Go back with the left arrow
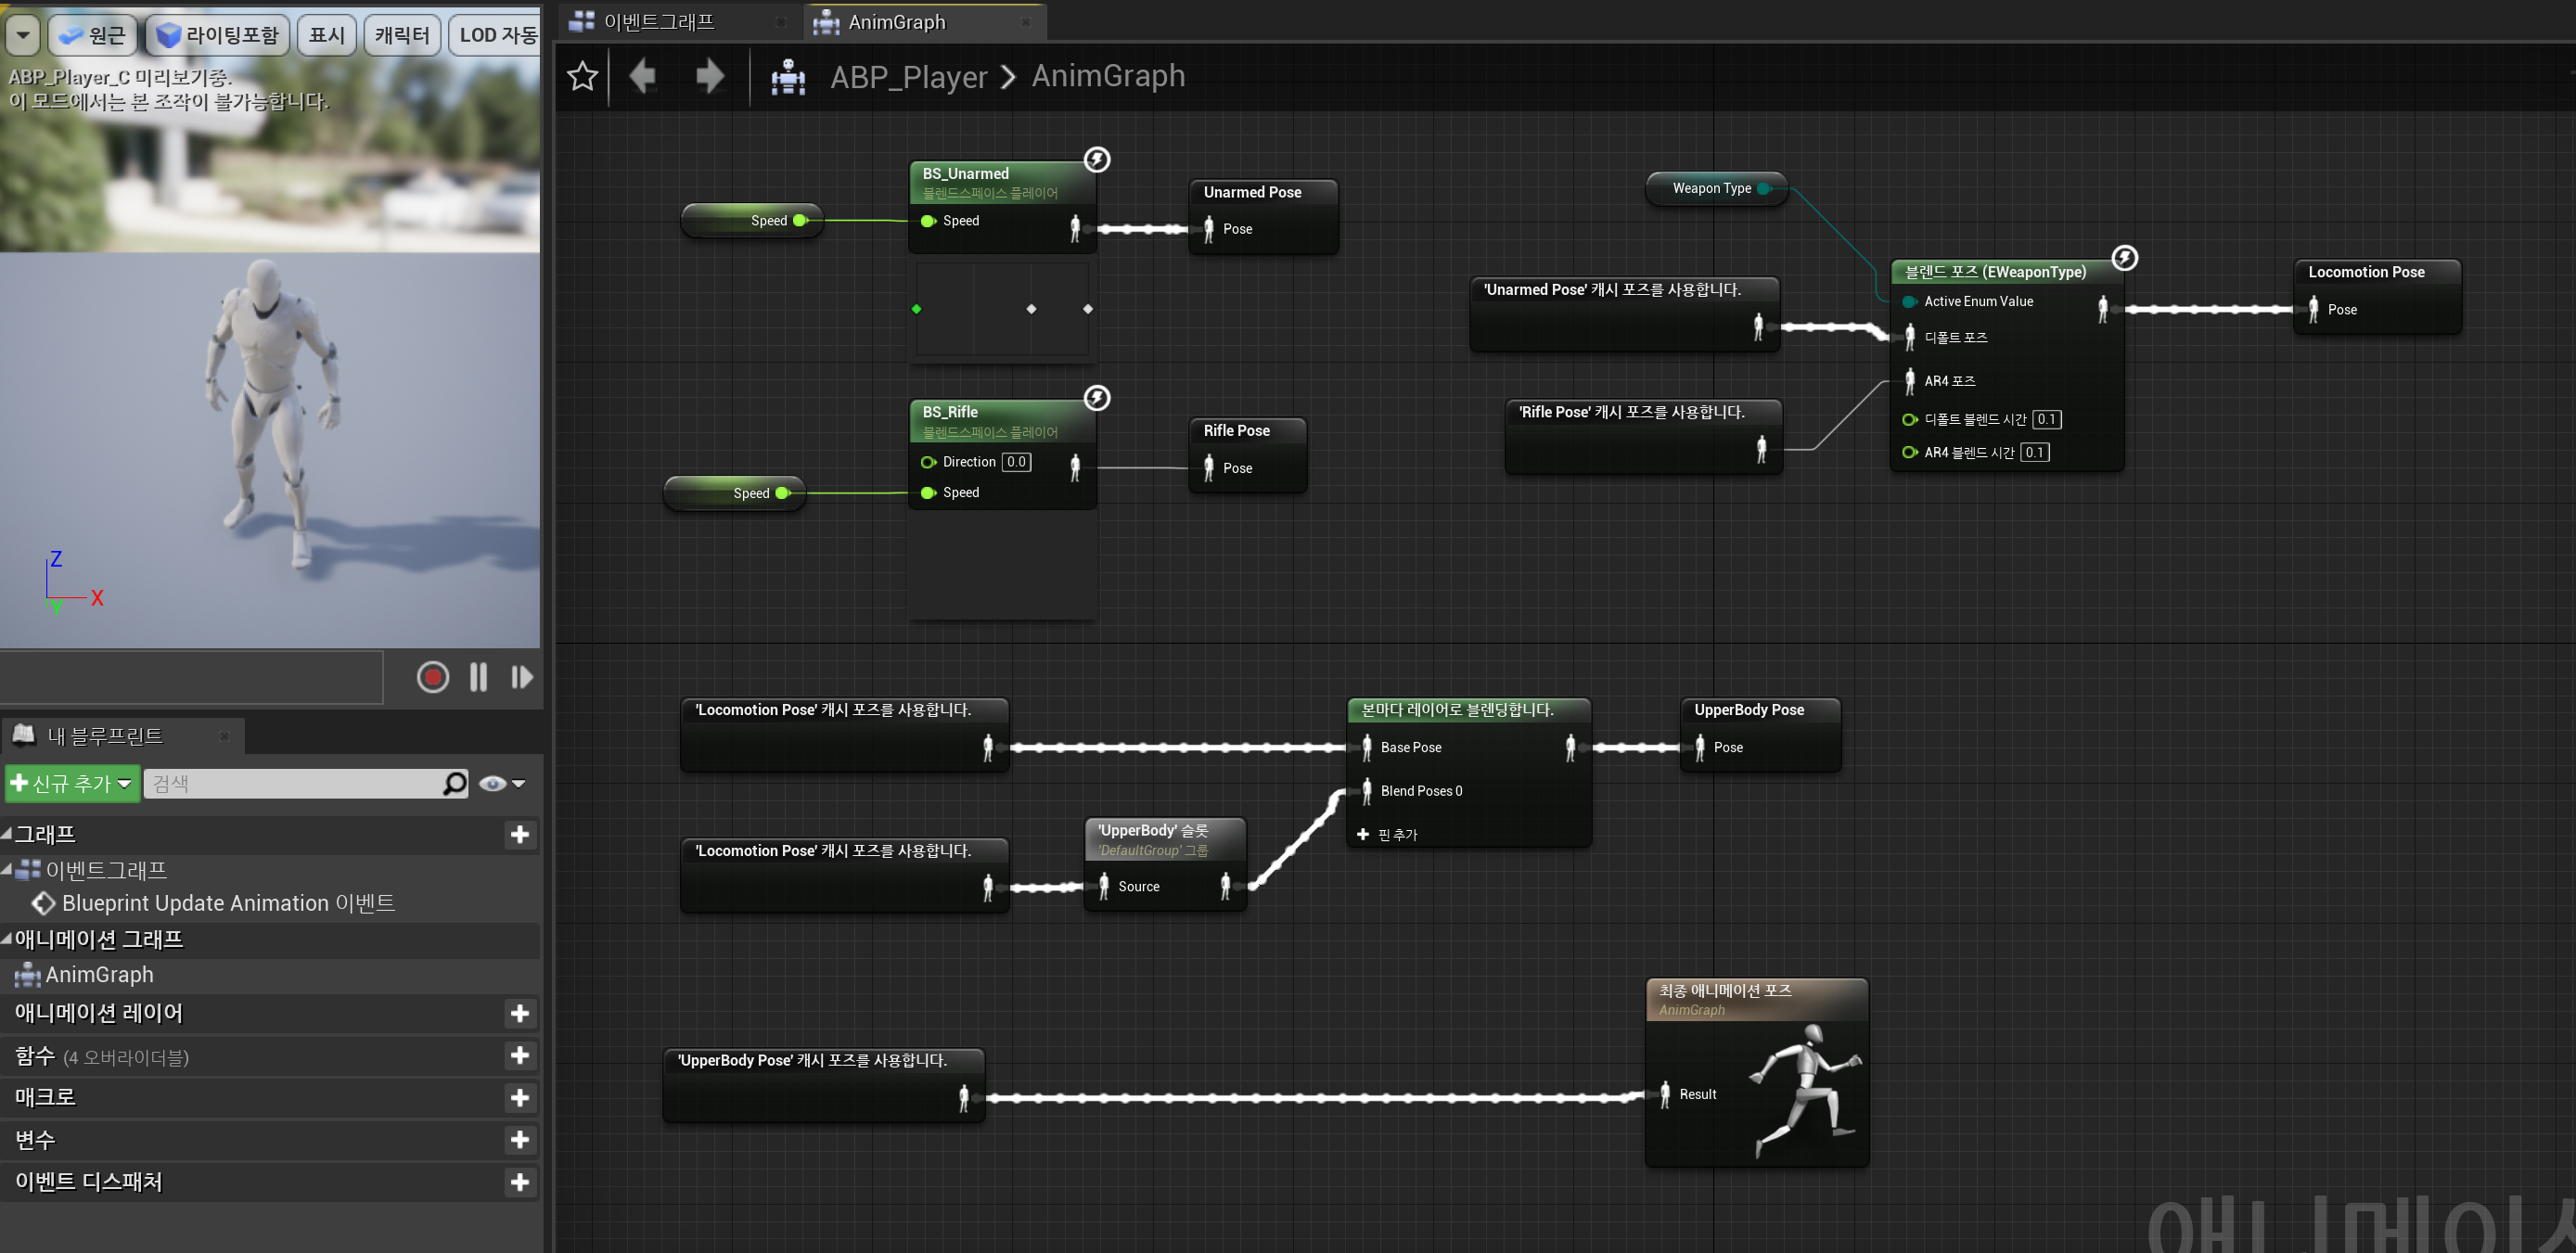 pos(643,76)
